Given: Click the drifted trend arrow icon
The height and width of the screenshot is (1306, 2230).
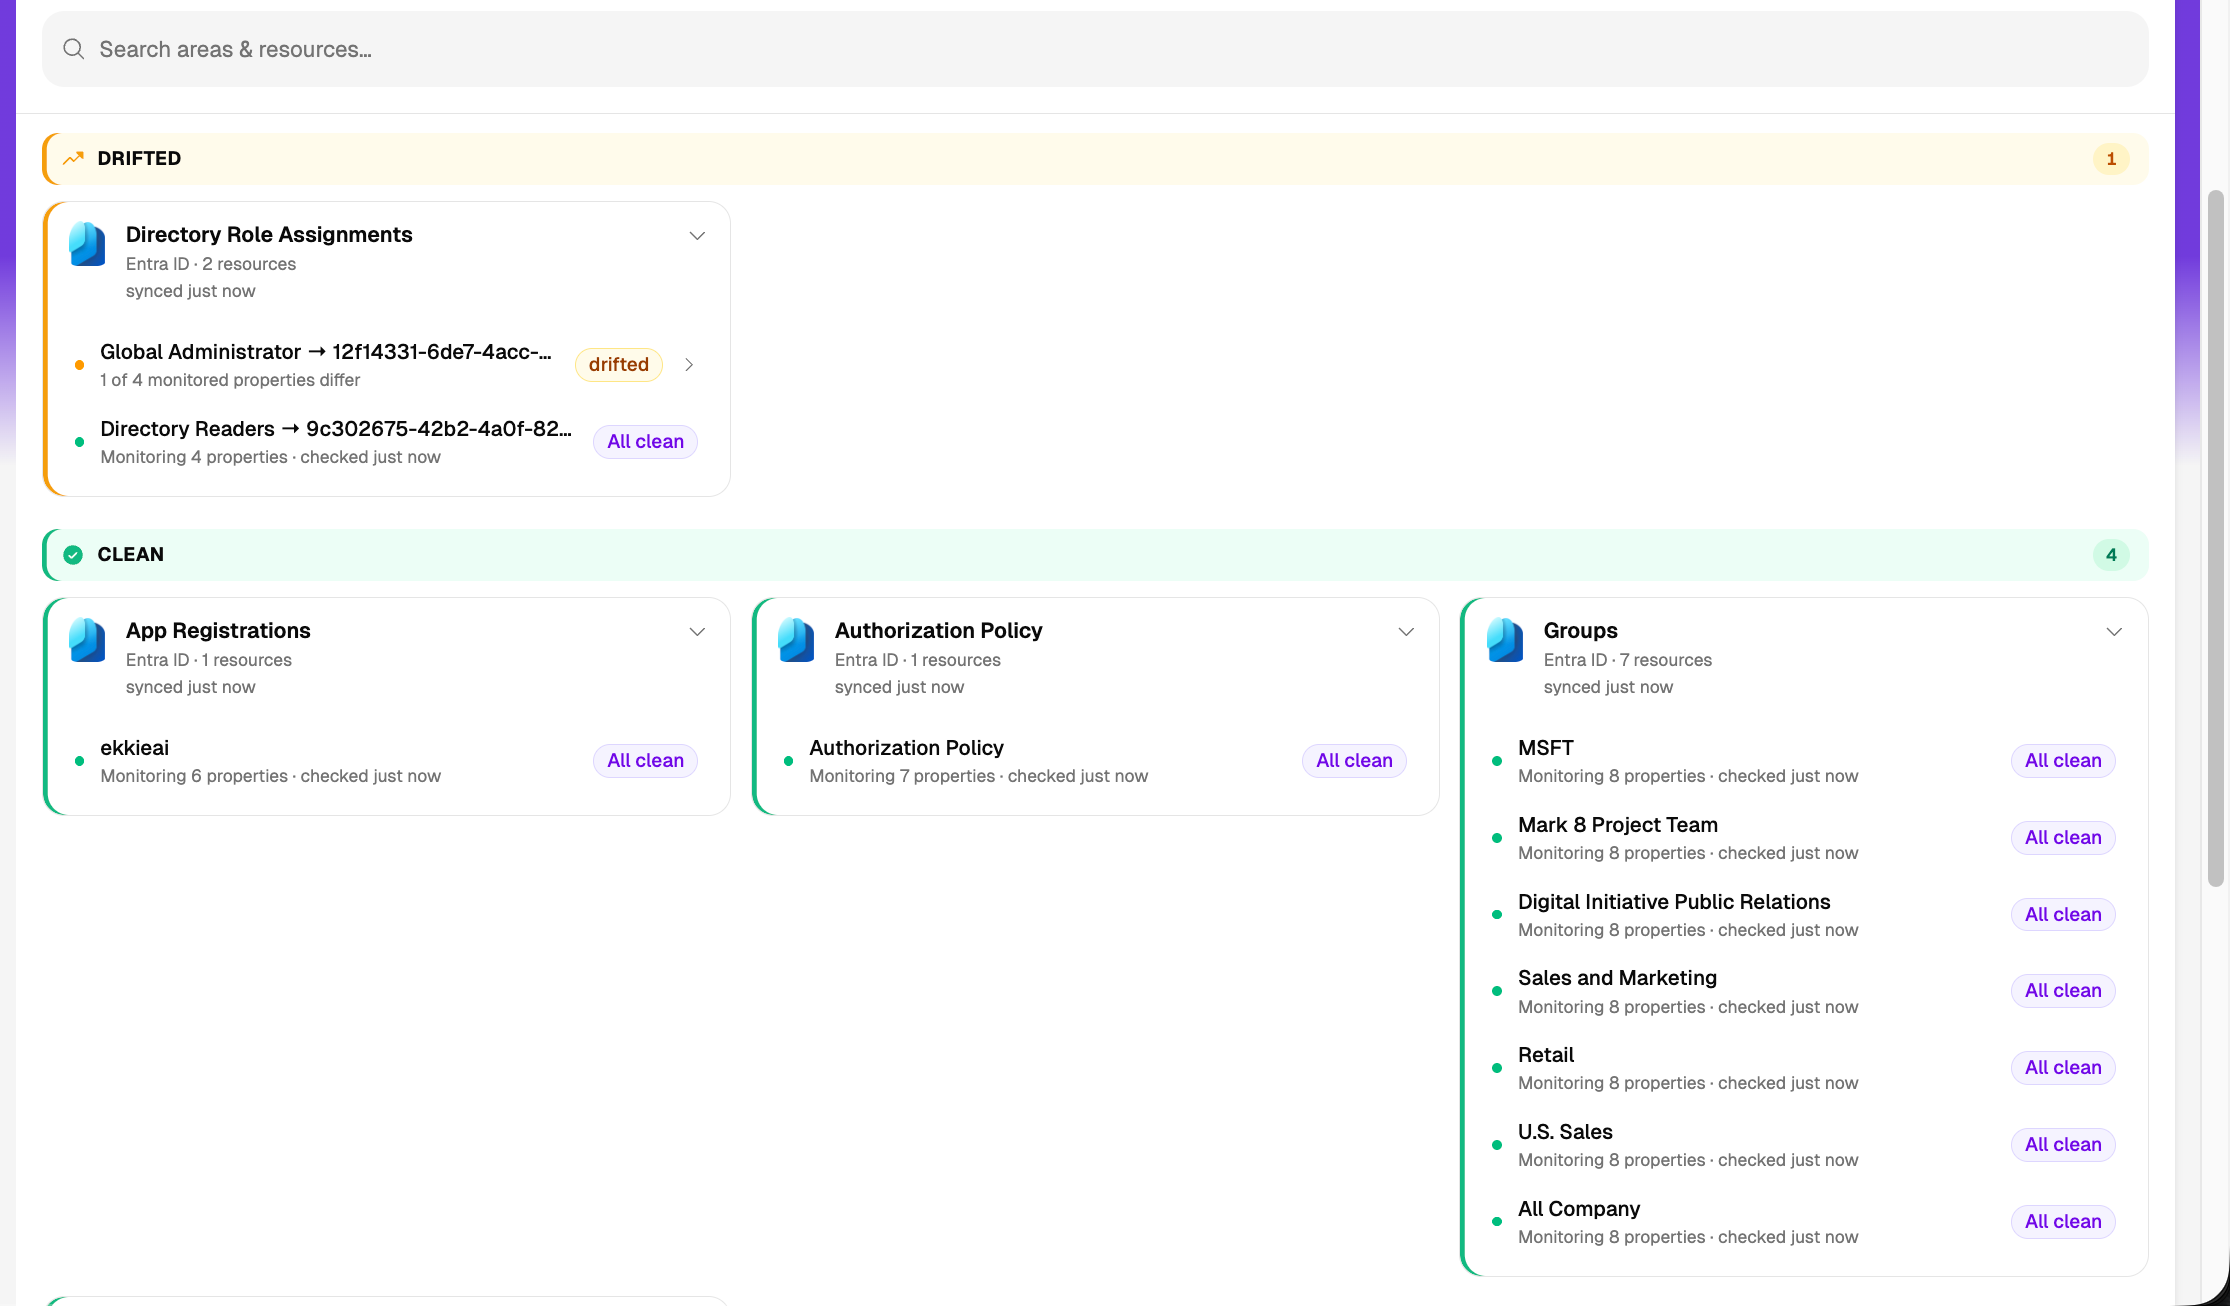Looking at the screenshot, I should click(x=73, y=158).
